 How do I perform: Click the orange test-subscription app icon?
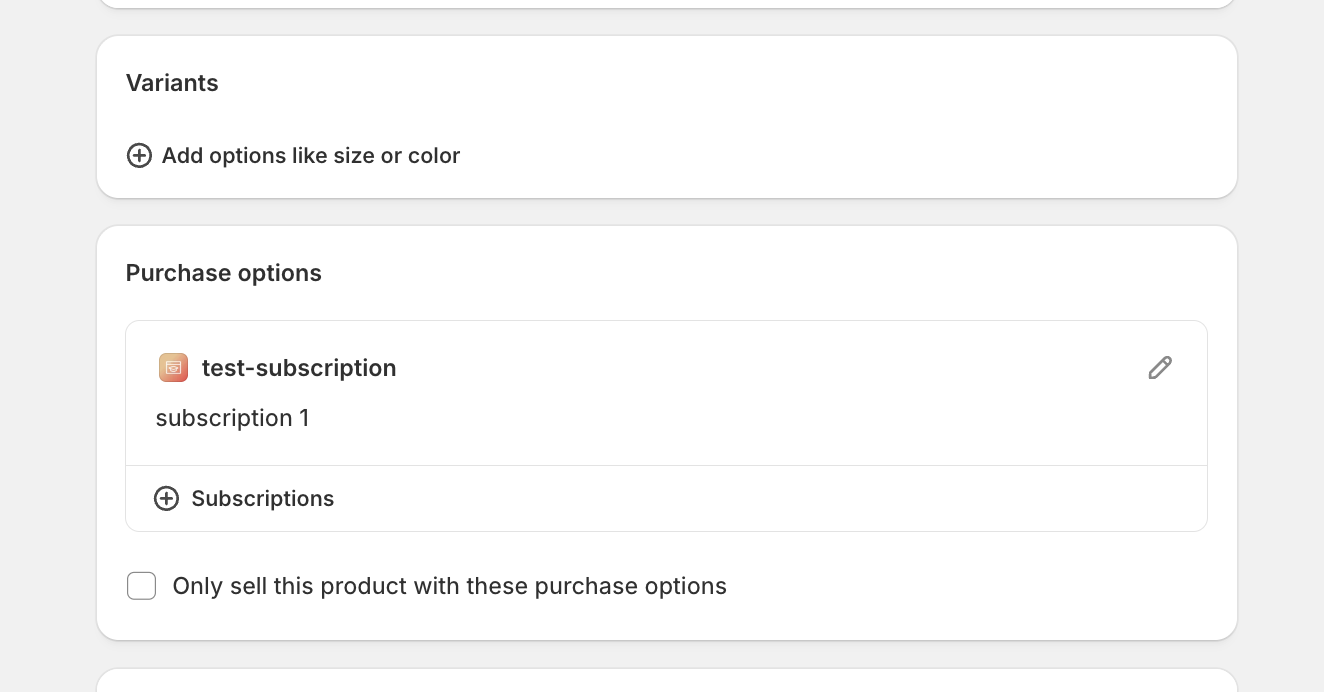tap(173, 368)
